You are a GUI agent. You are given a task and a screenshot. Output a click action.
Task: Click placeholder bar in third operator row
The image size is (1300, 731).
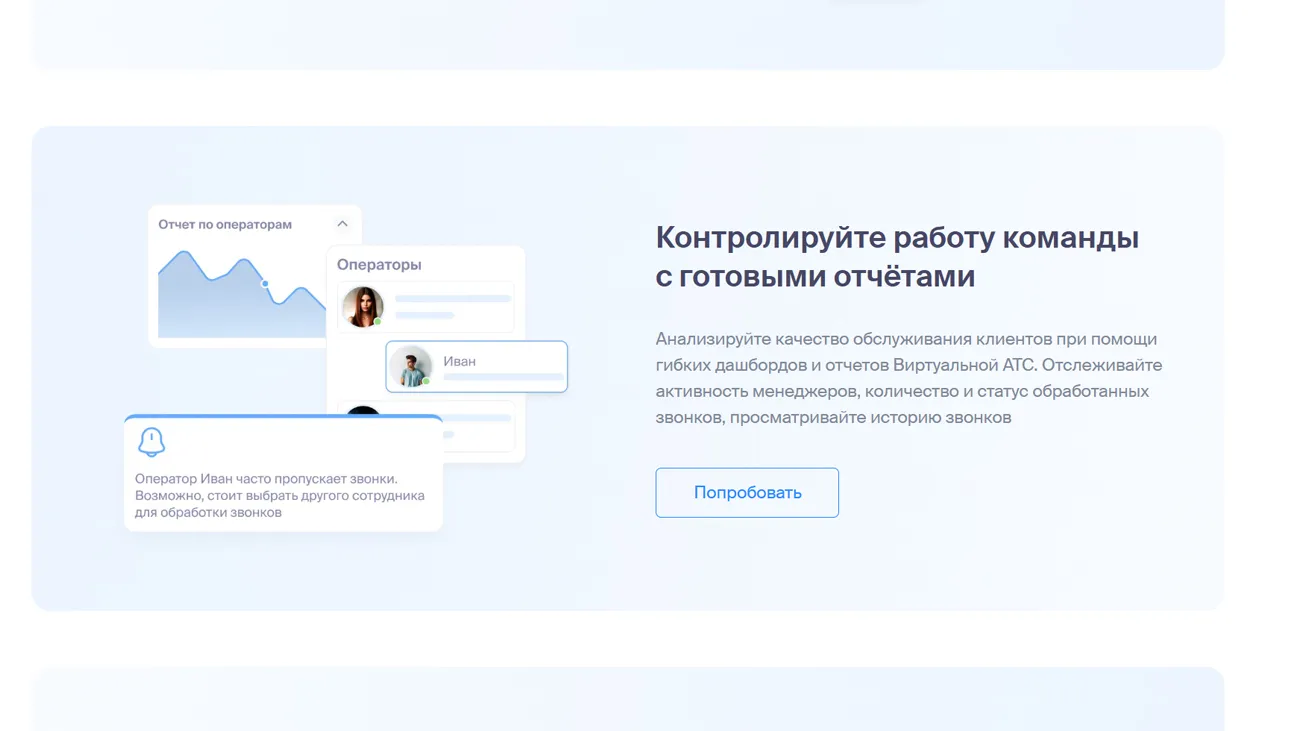(480, 419)
